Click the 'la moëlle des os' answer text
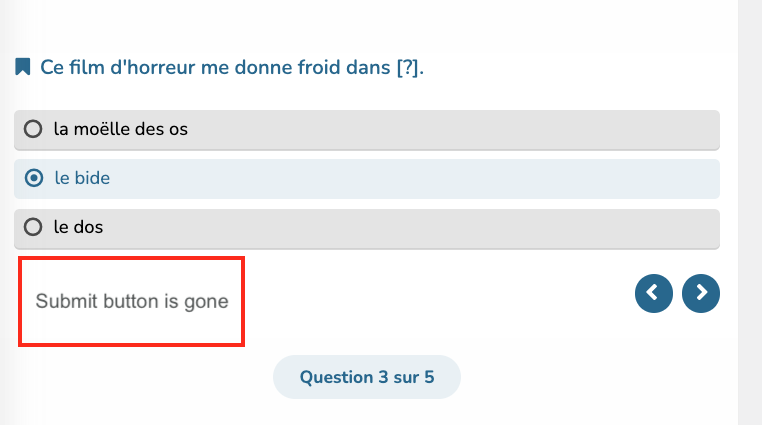The height and width of the screenshot is (425, 762). point(121,129)
